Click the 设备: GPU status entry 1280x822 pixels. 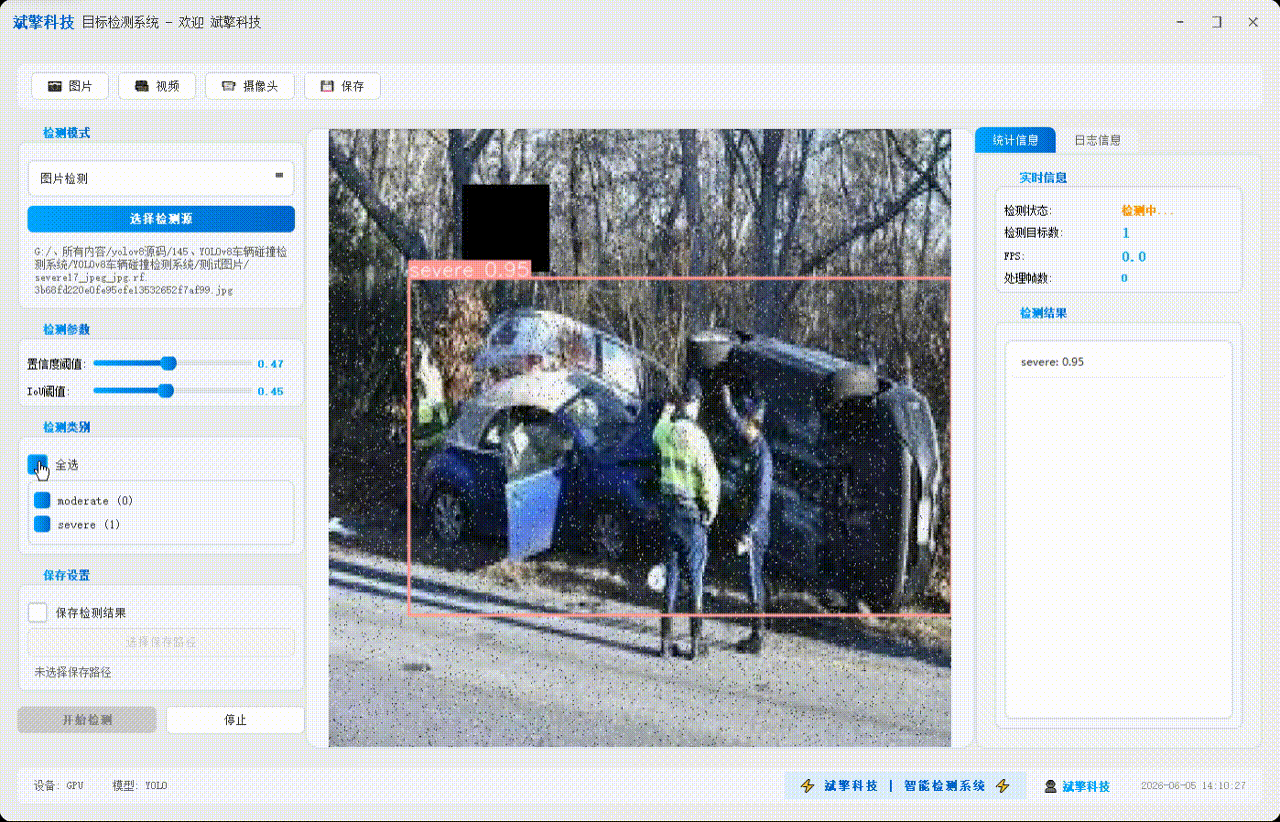[x=59, y=786]
